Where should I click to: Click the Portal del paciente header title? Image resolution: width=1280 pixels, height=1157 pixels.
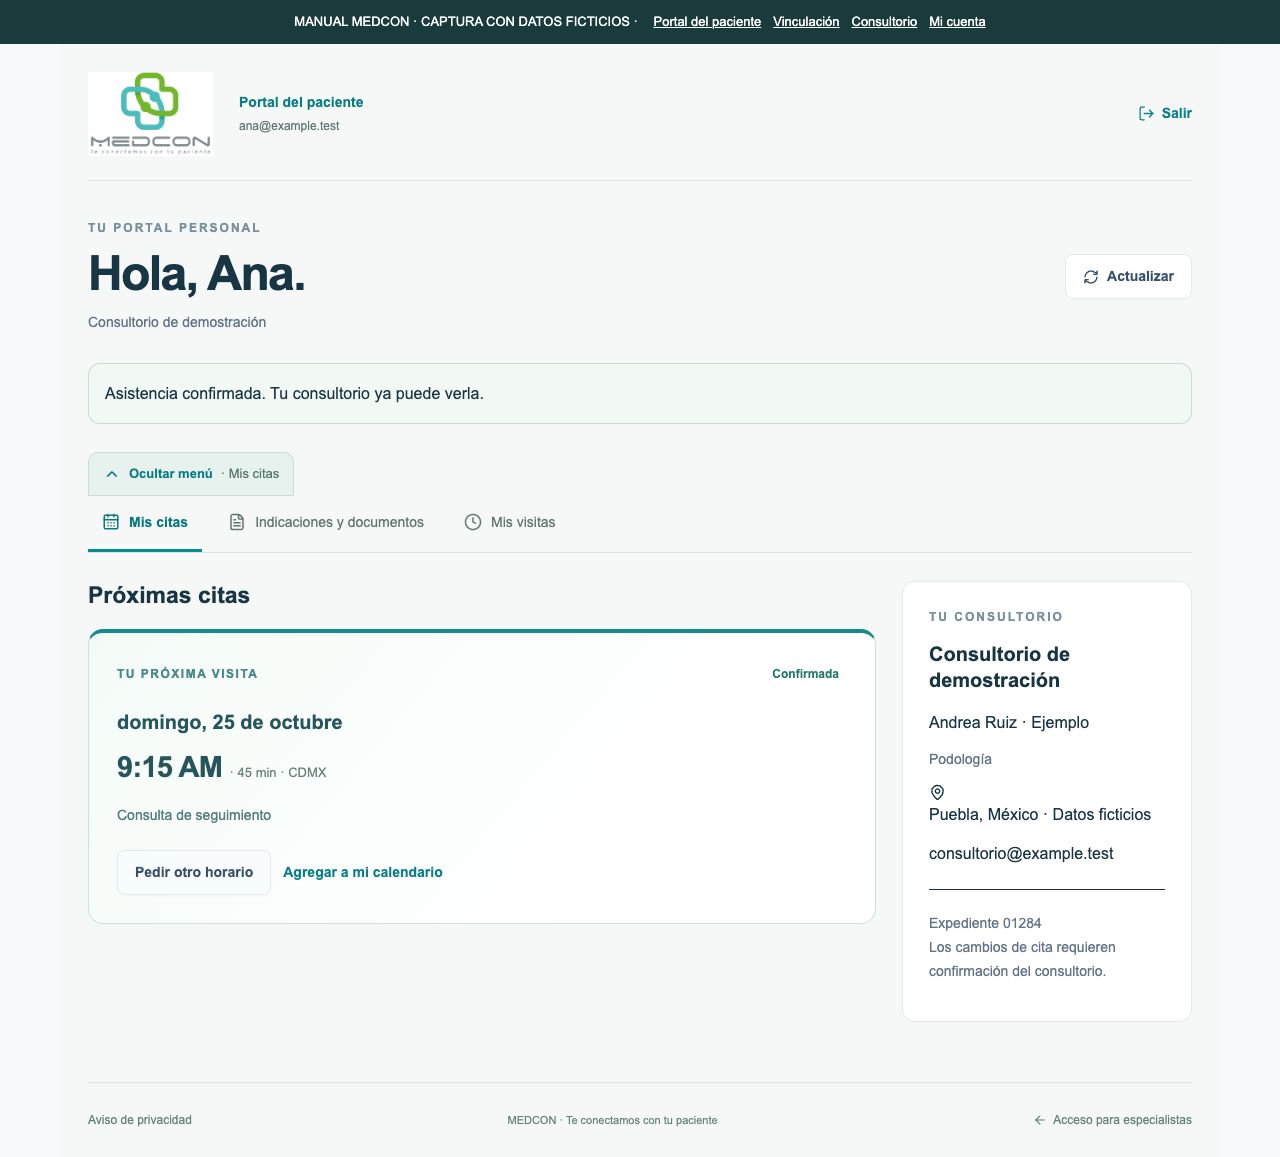coord(301,102)
